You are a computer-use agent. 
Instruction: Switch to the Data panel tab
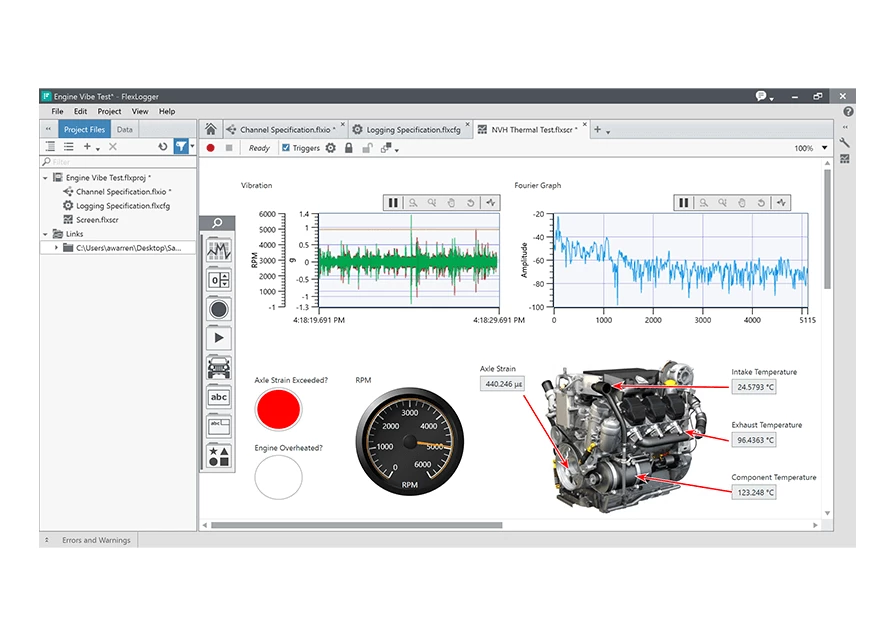click(x=124, y=130)
